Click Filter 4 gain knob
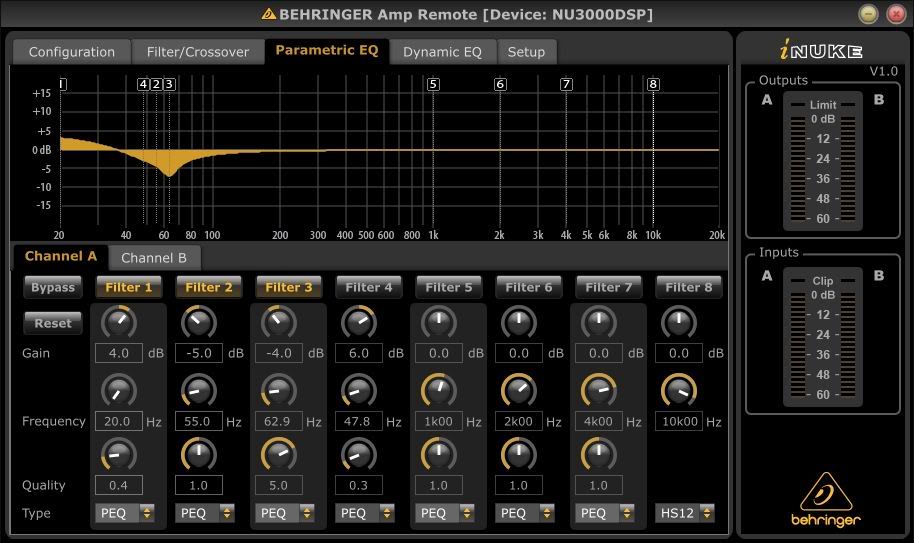 point(358,322)
